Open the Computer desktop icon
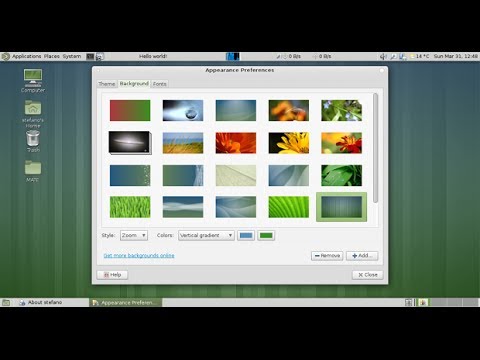Viewport: 480px width, 360px height. tap(33, 80)
